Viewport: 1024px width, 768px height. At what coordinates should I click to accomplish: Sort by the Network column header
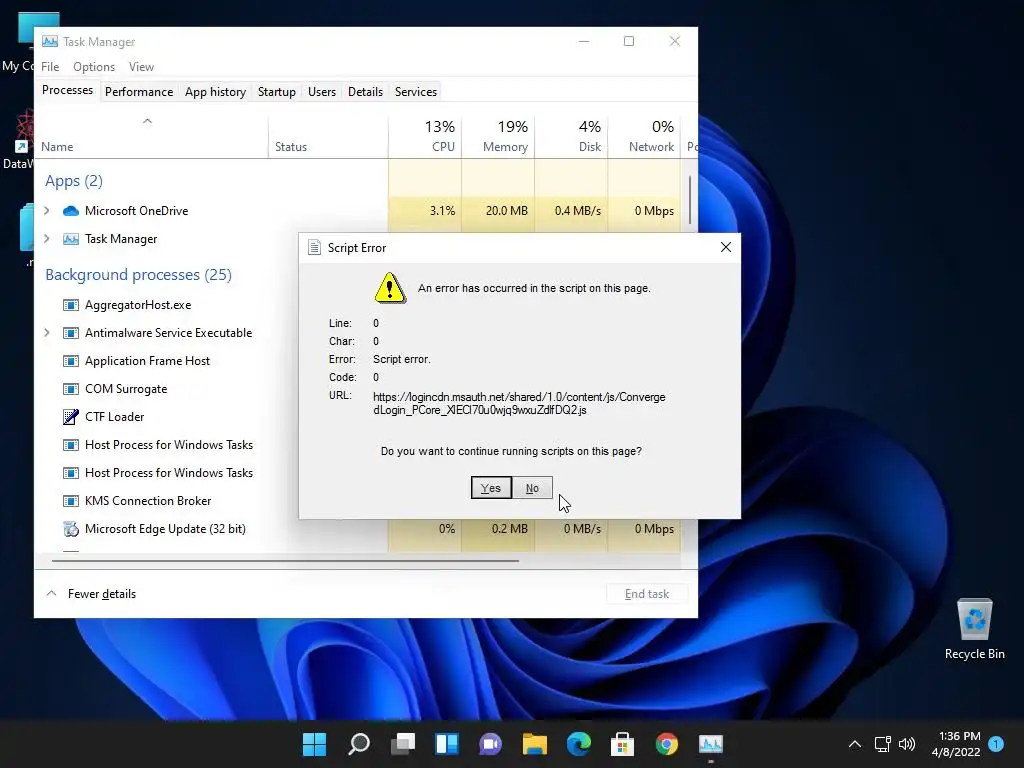[645, 136]
